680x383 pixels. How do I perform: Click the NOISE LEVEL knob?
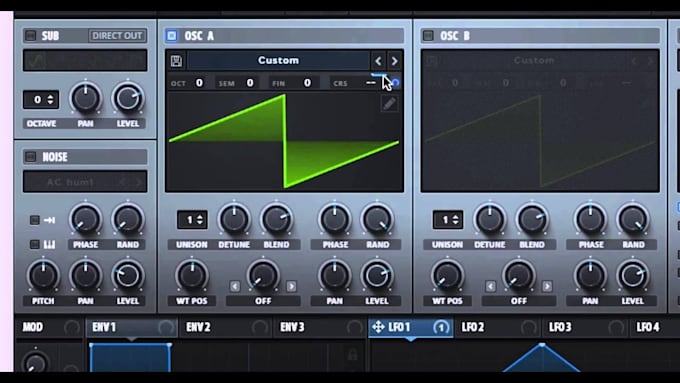click(128, 275)
